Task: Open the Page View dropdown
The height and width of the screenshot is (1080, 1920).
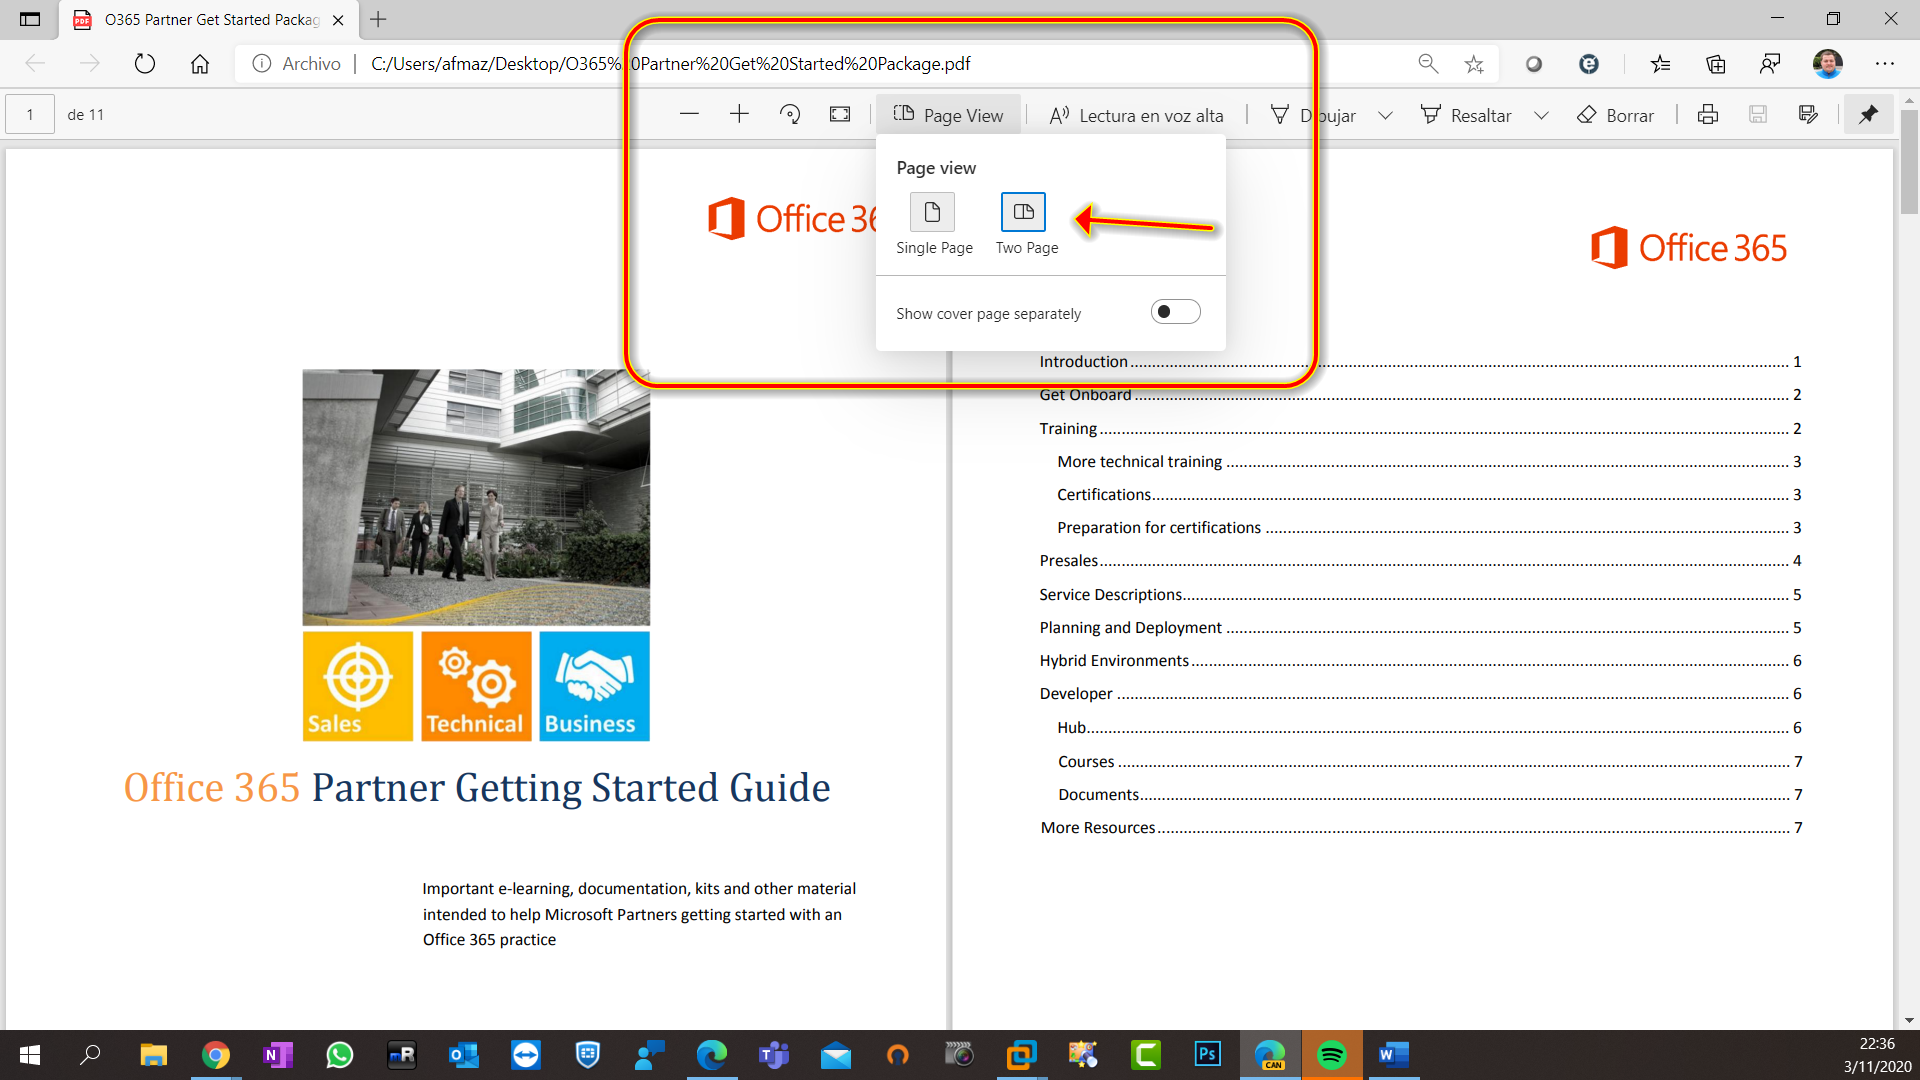Action: [x=948, y=114]
